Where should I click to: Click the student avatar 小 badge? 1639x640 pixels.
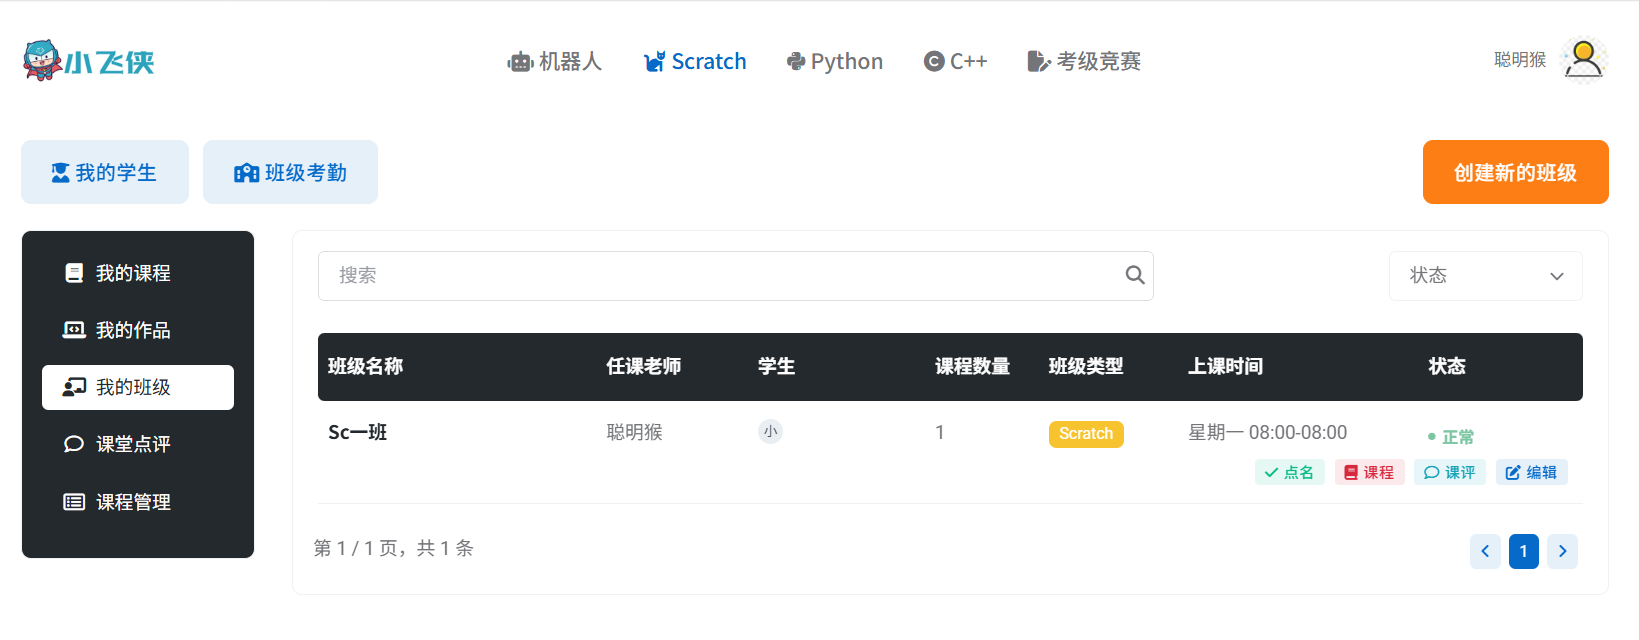pos(770,432)
